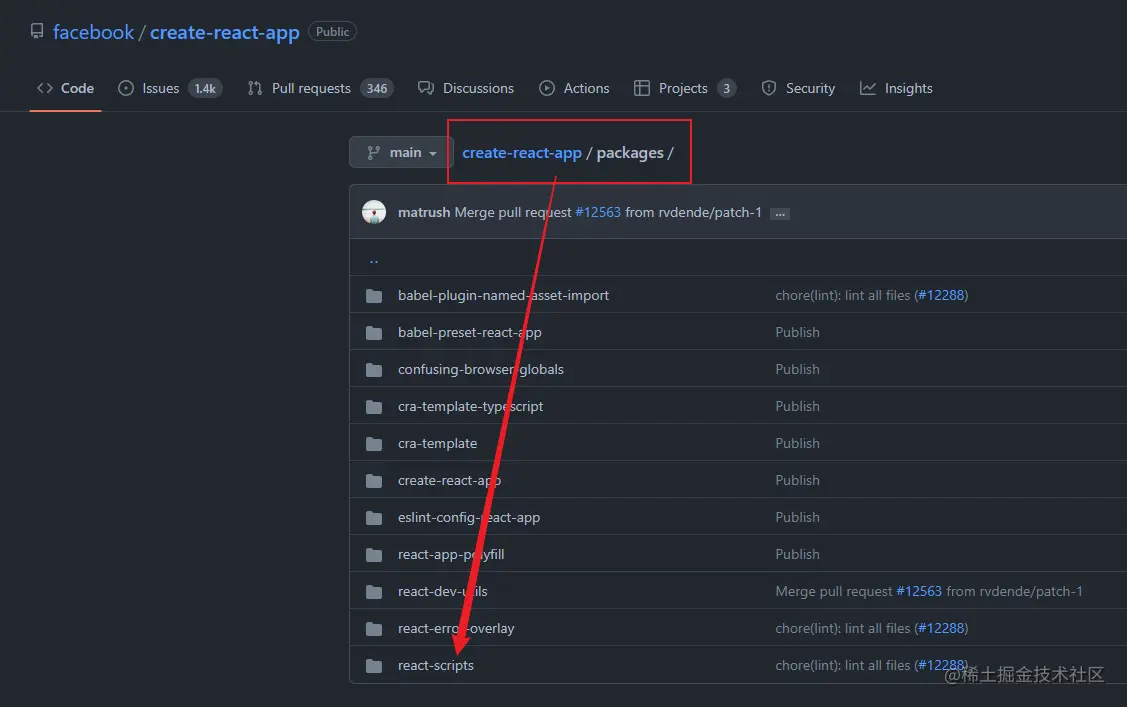
Task: Click the Issues count badge 1.4k
Action: (x=205, y=88)
